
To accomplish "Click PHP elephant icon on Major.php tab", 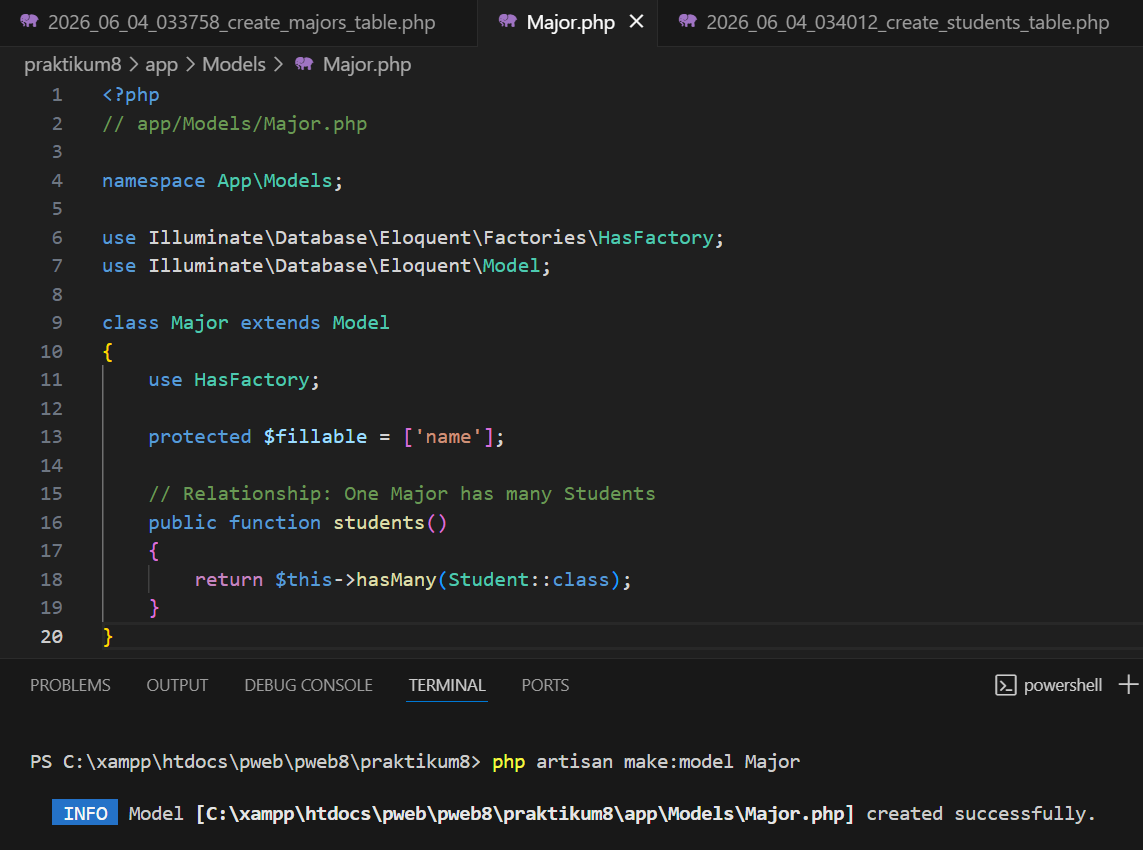I will (507, 21).
